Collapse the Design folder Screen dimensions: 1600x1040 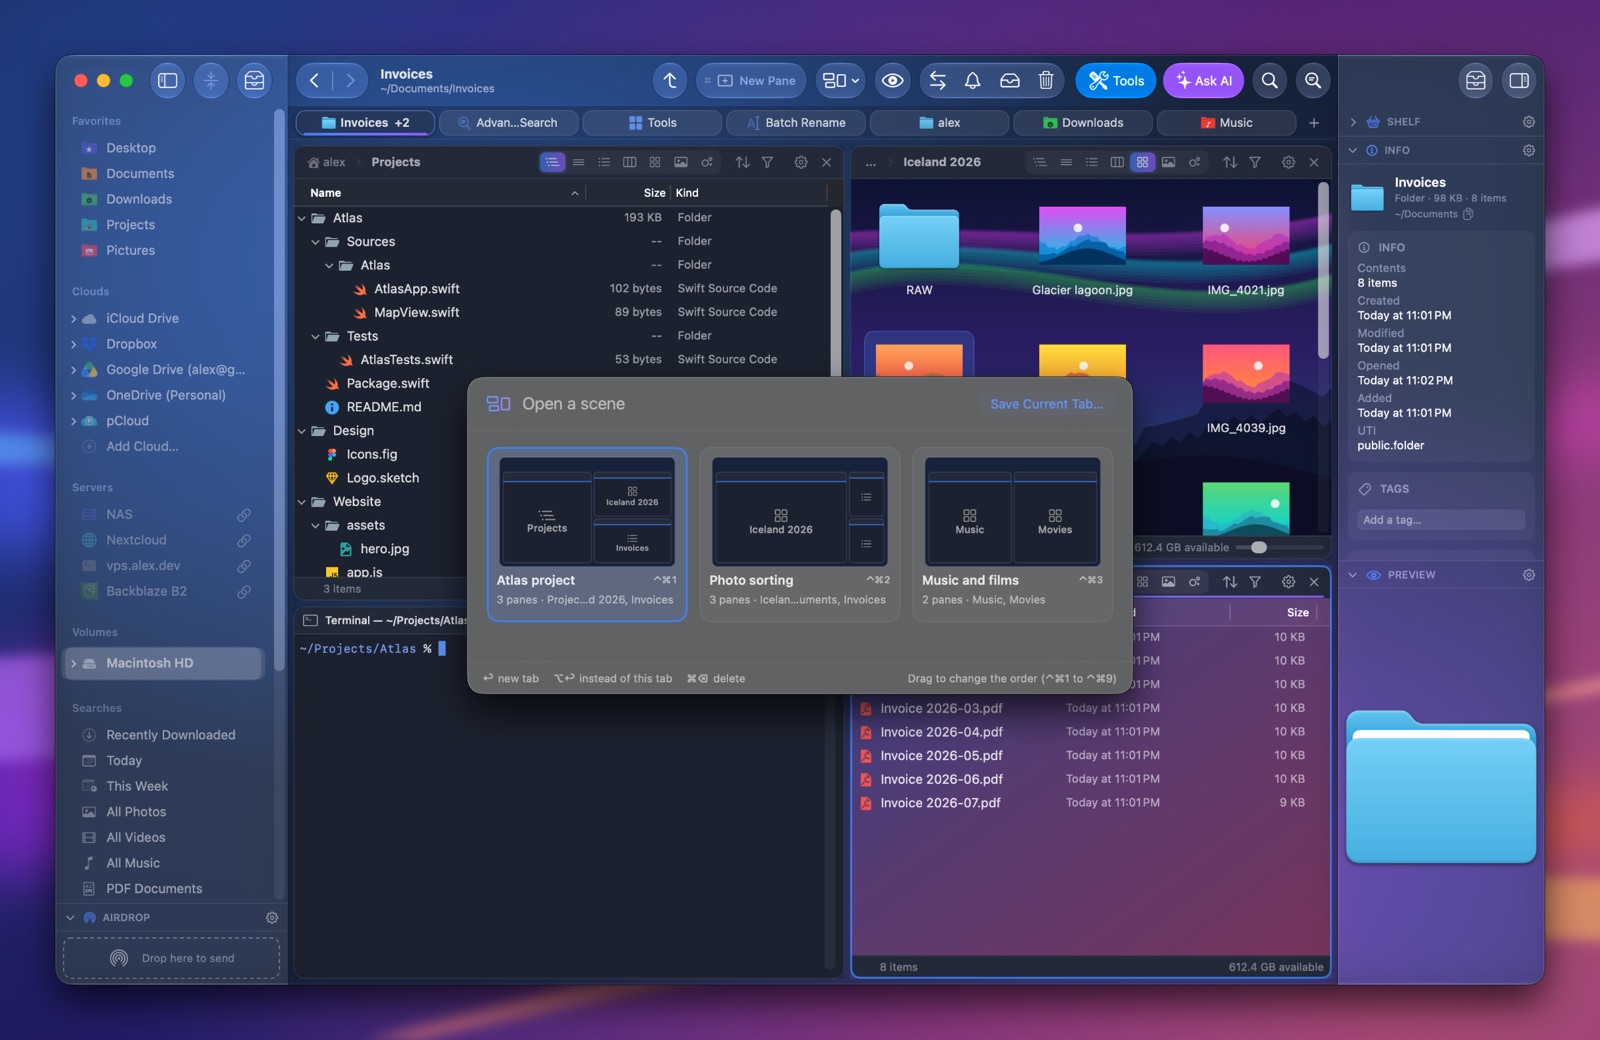tap(301, 431)
